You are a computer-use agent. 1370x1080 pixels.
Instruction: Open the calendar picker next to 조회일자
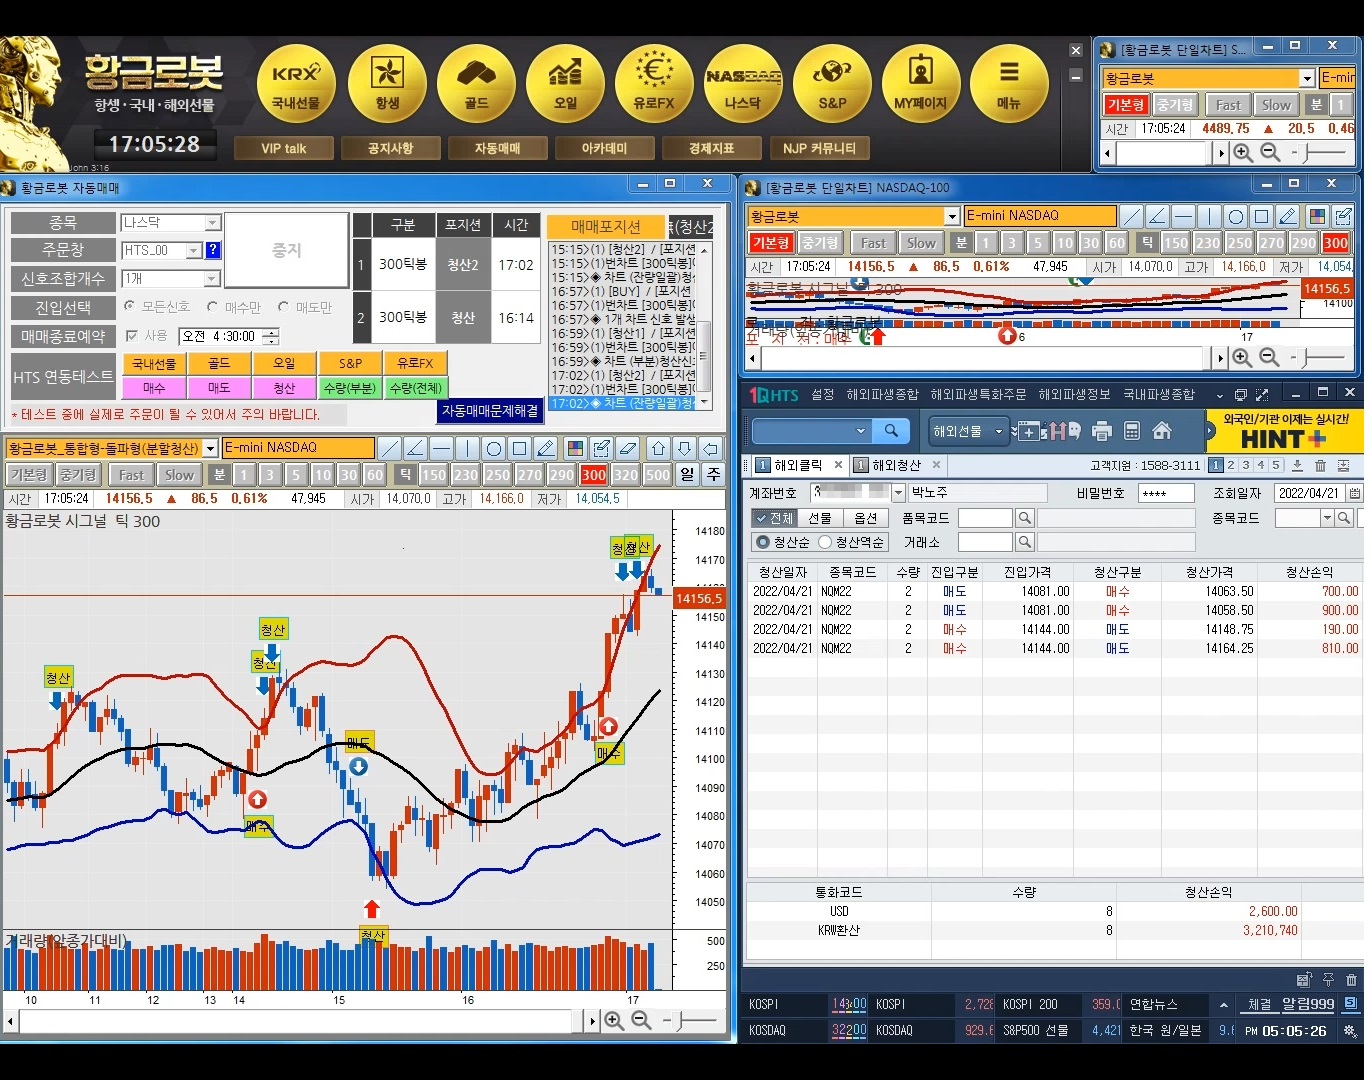tap(1354, 493)
